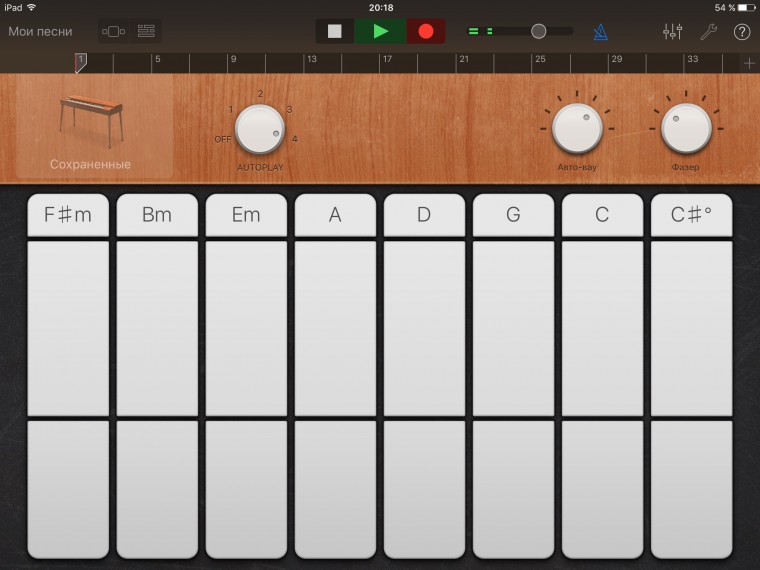Switch to instrument view icon

click(113, 32)
